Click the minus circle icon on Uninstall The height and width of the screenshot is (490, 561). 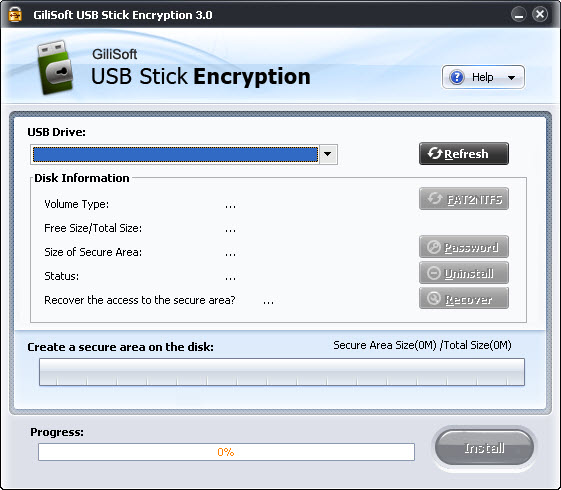[x=434, y=273]
